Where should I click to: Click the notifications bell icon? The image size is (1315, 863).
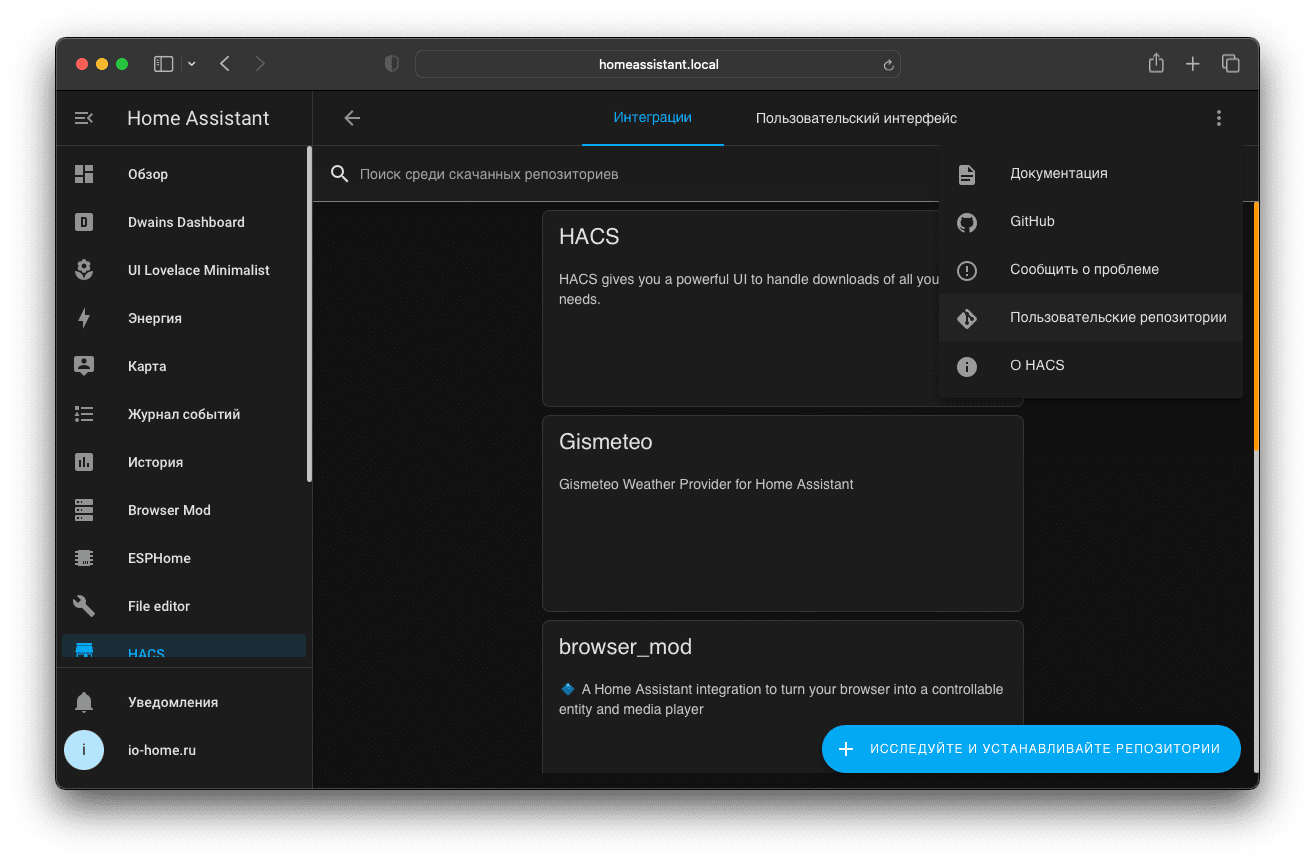coord(84,702)
